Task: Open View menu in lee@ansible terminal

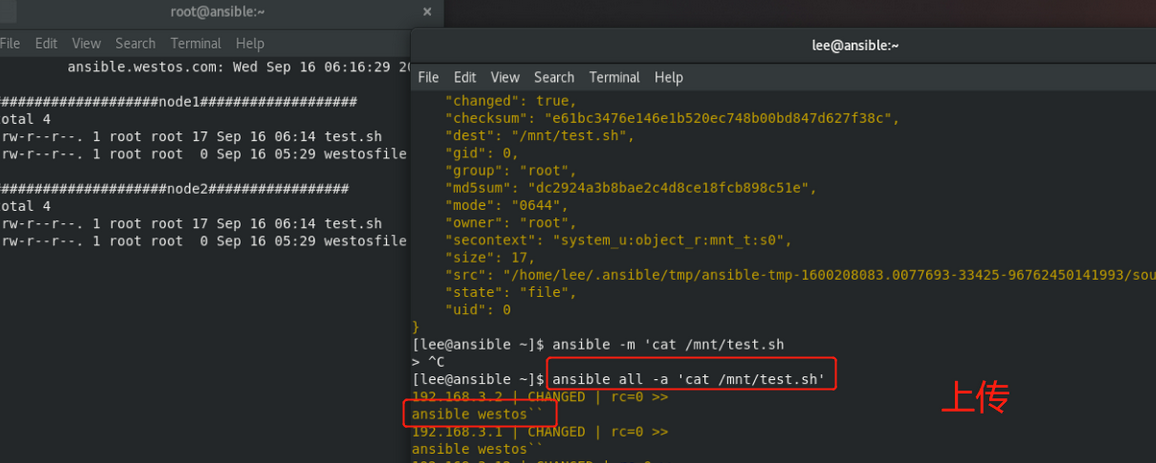Action: pos(505,77)
